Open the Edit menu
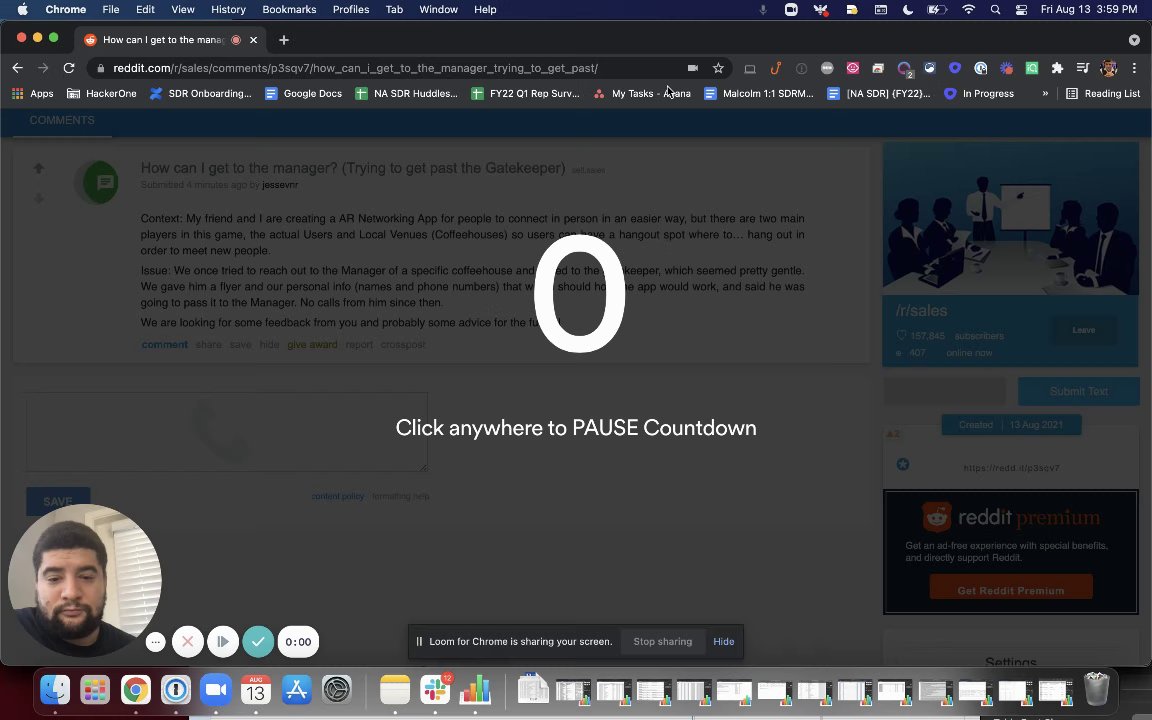Viewport: 1152px width, 720px height. coord(145,10)
